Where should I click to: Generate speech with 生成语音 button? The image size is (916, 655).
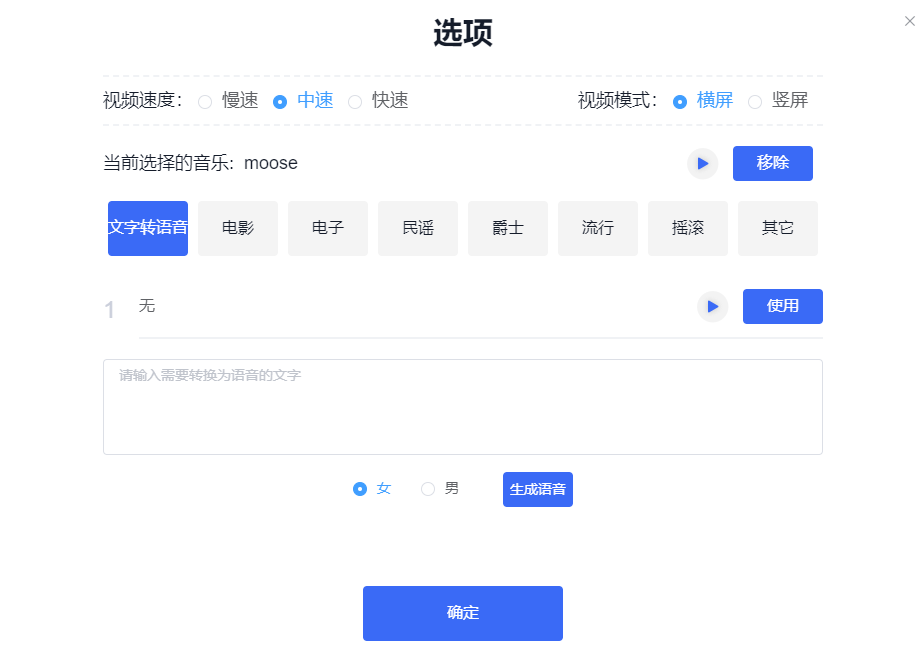pyautogui.click(x=537, y=489)
